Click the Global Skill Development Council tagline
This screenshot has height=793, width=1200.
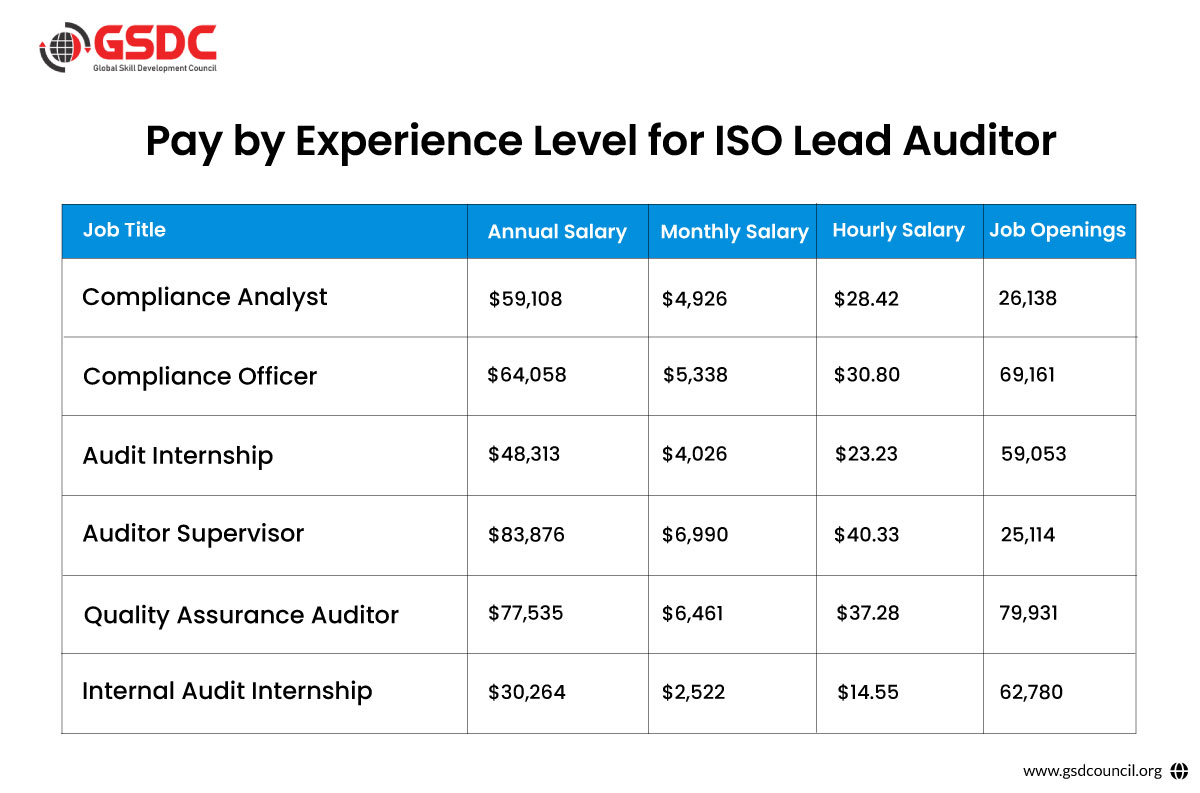pyautogui.click(x=154, y=68)
